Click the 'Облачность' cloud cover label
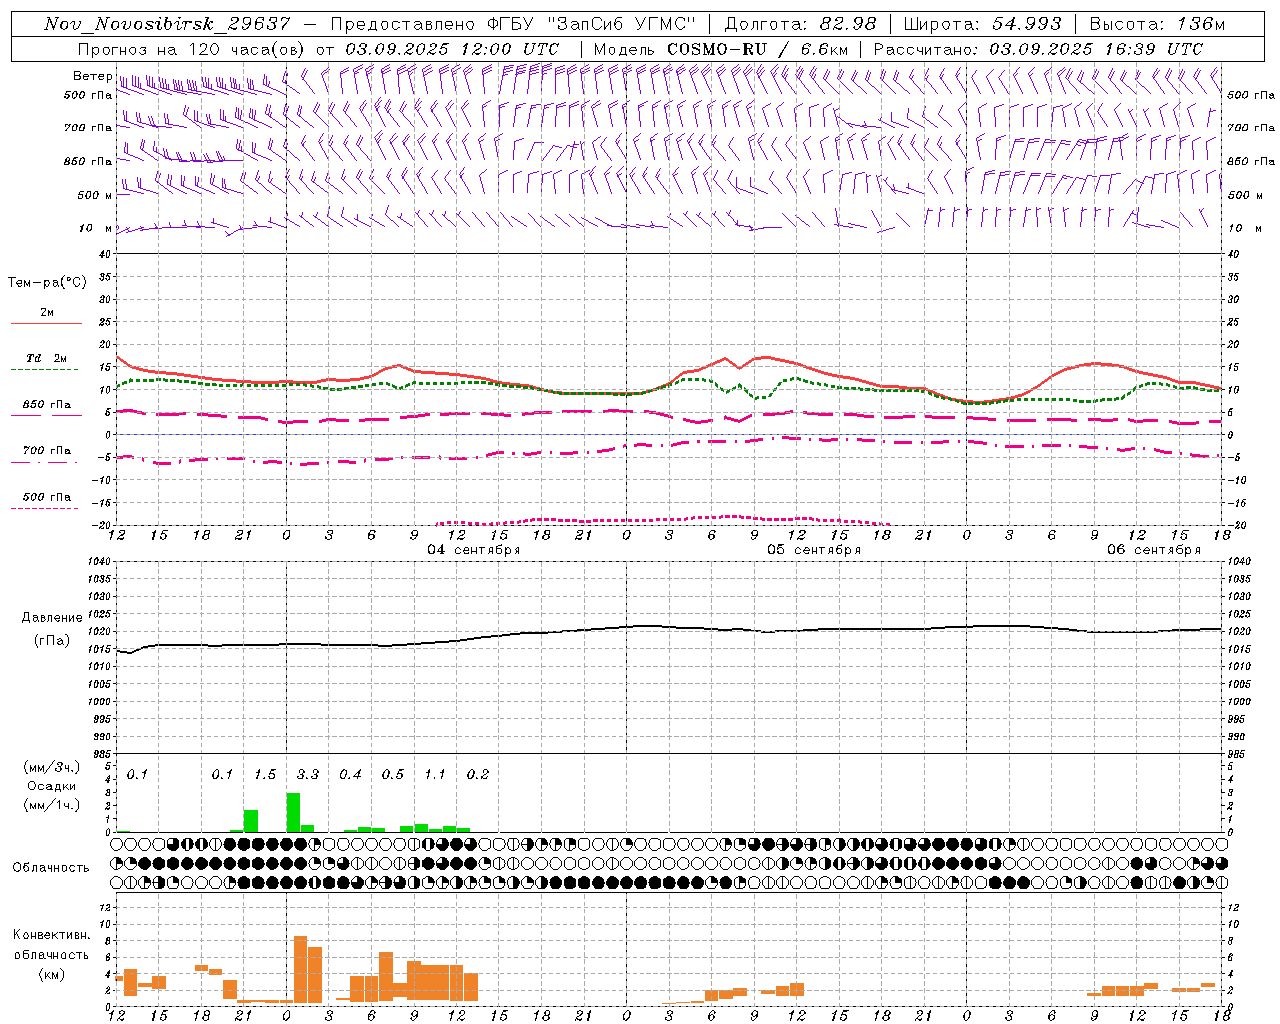The width and height of the screenshot is (1280, 1024). tap(51, 867)
